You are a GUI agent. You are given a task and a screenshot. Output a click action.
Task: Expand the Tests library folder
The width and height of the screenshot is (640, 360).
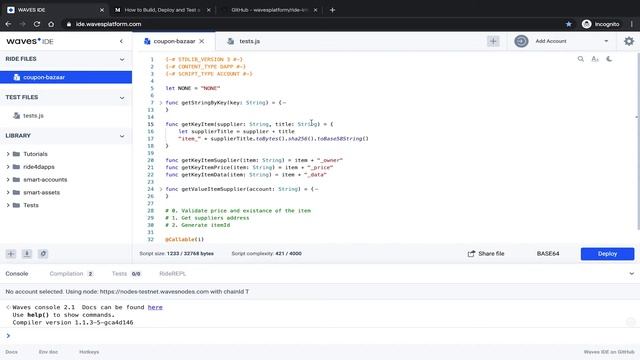8,205
